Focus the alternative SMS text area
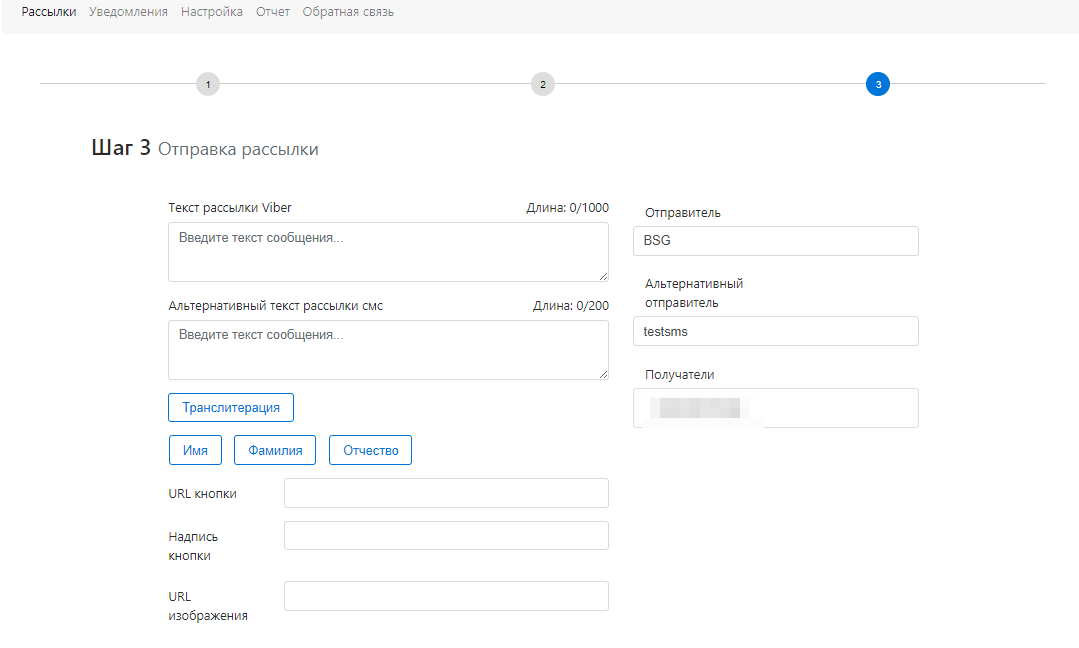The image size is (1079, 648). tap(388, 350)
